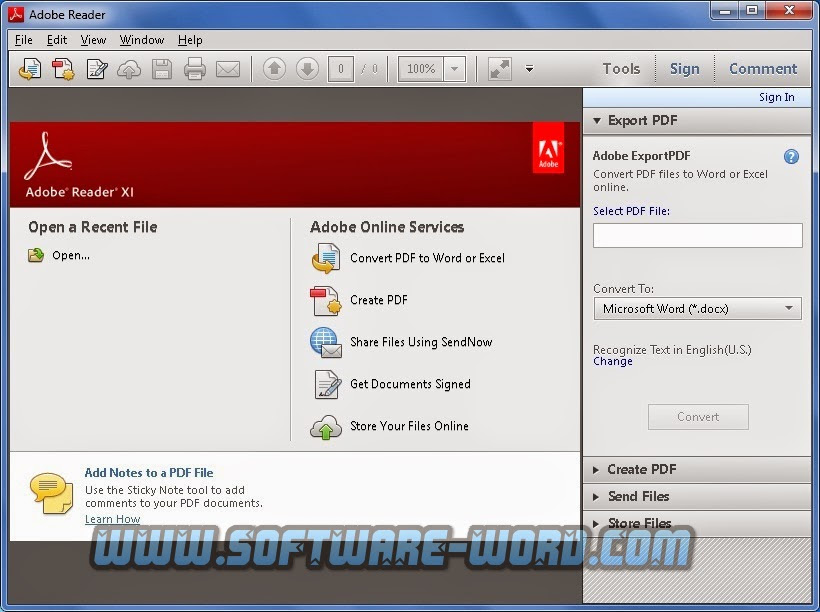Close the Adobe Reader window
820x612 pixels.
(789, 10)
